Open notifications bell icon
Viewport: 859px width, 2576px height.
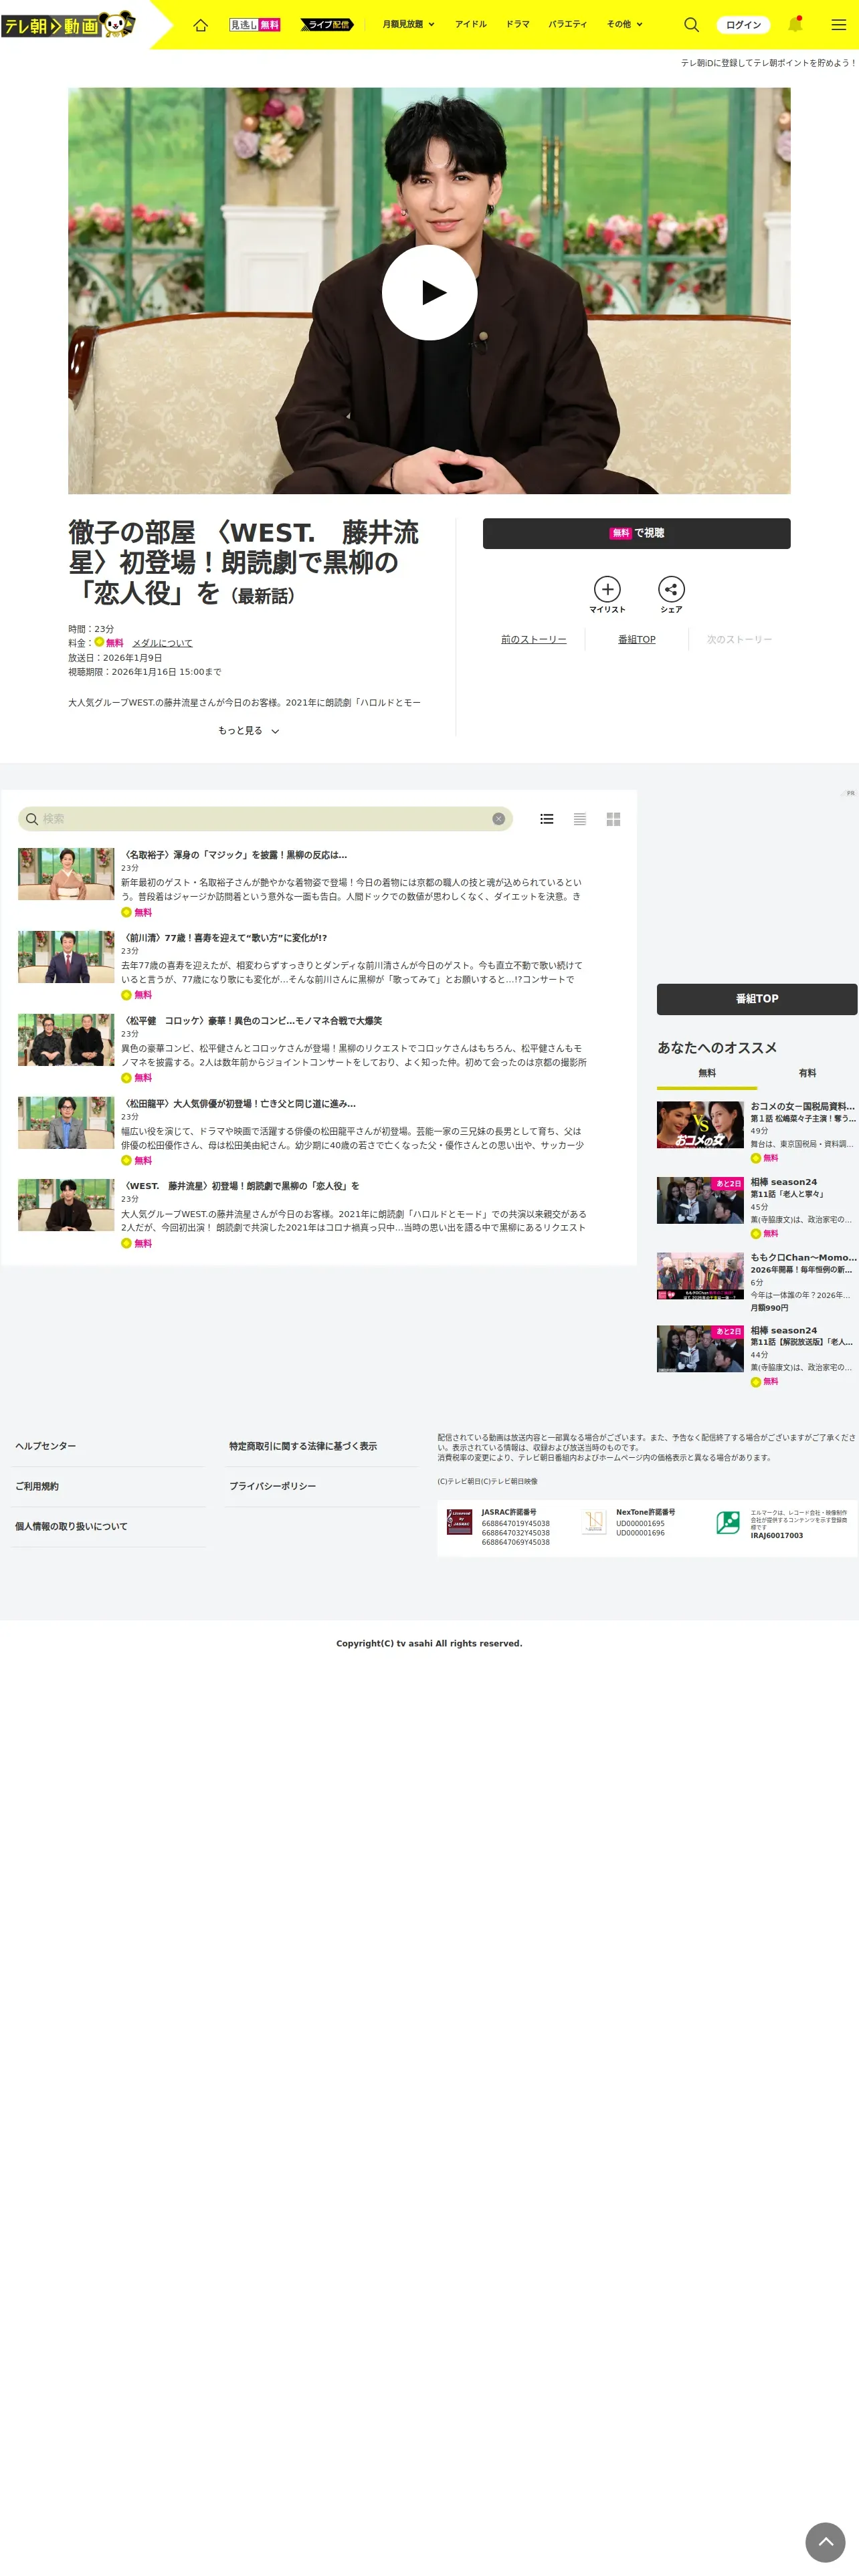tap(796, 24)
